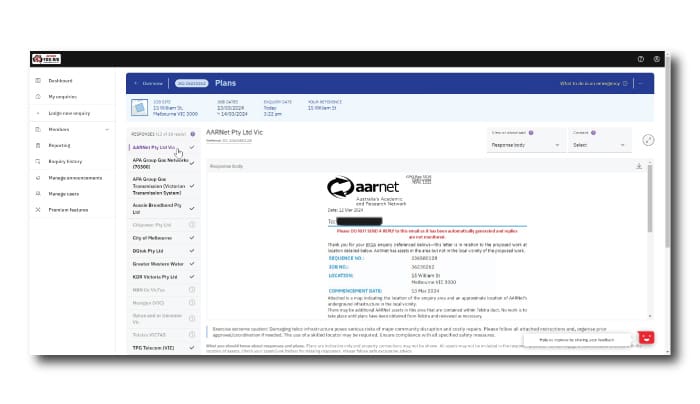Open the user account icon in the top bar

tap(656, 59)
